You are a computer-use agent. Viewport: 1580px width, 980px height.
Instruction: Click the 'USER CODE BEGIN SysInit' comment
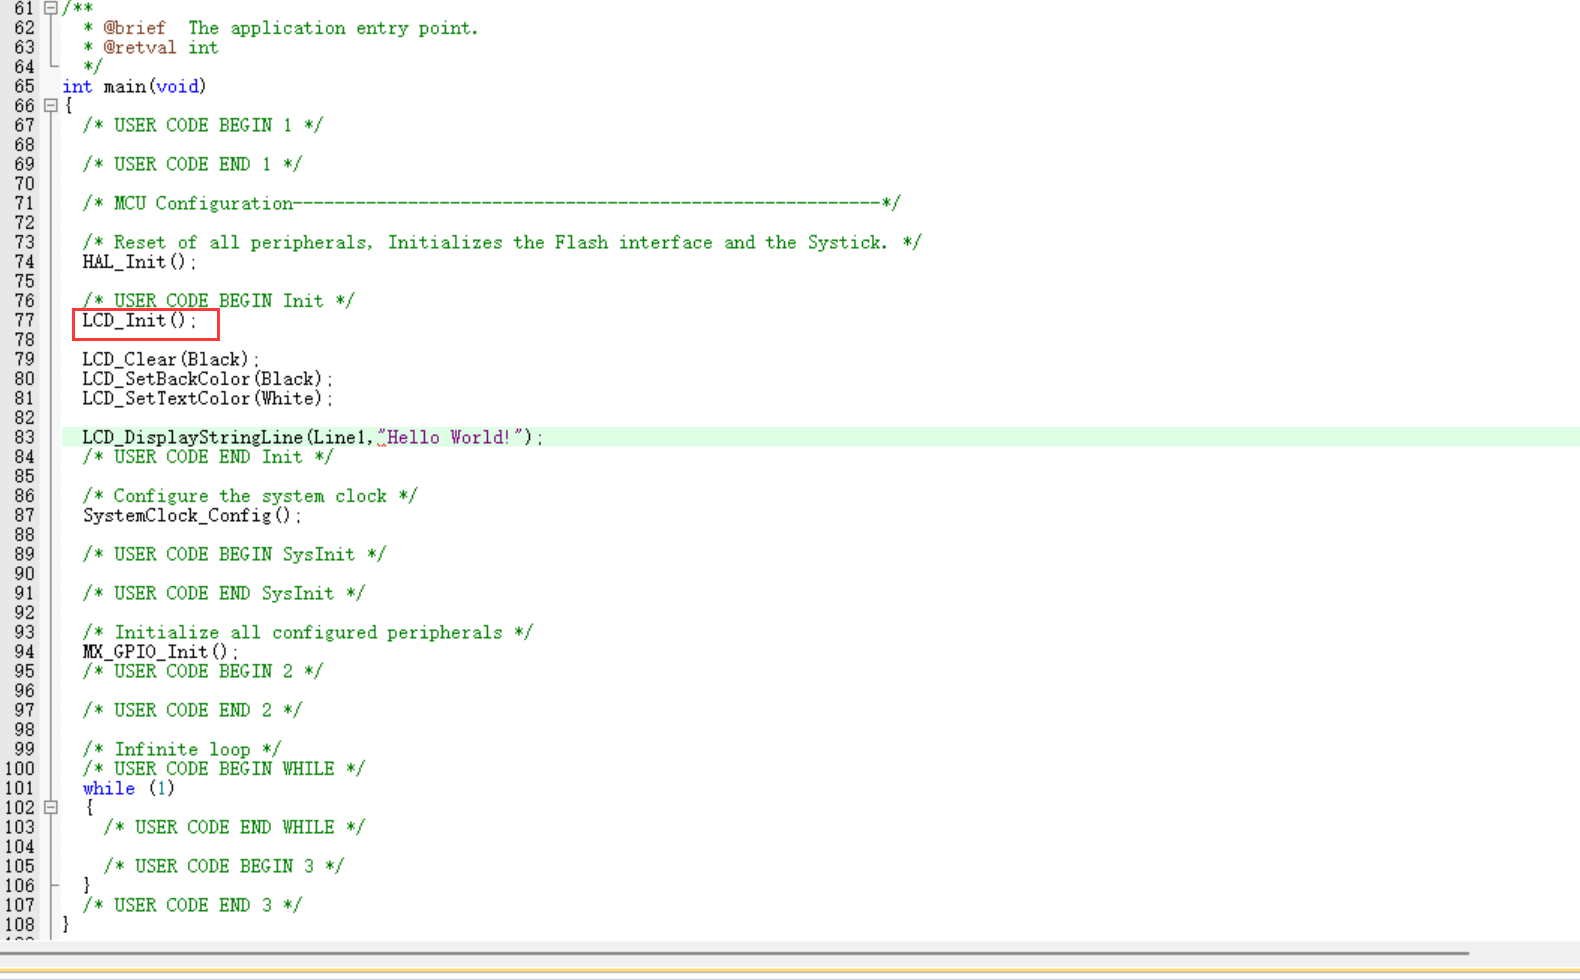click(x=234, y=554)
